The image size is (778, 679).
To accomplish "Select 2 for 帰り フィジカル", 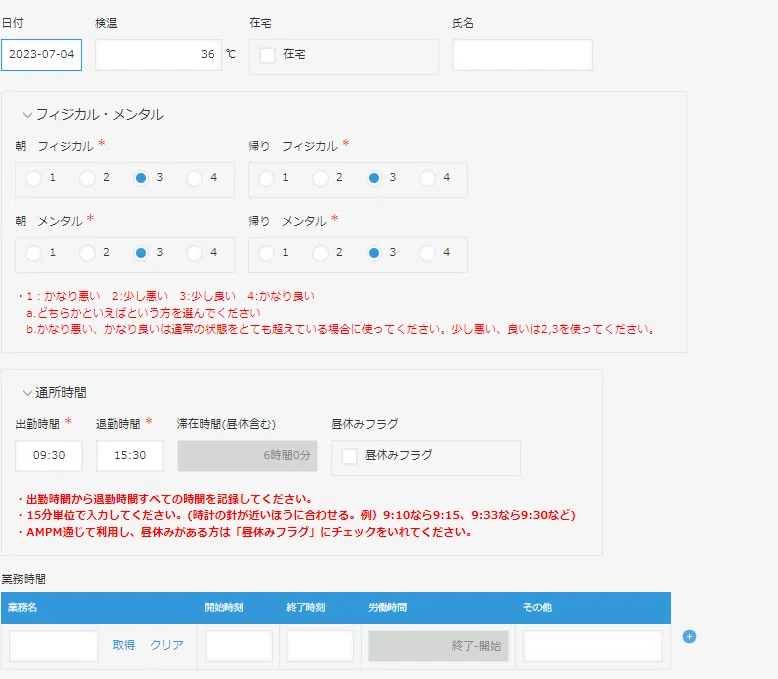I will point(320,178).
